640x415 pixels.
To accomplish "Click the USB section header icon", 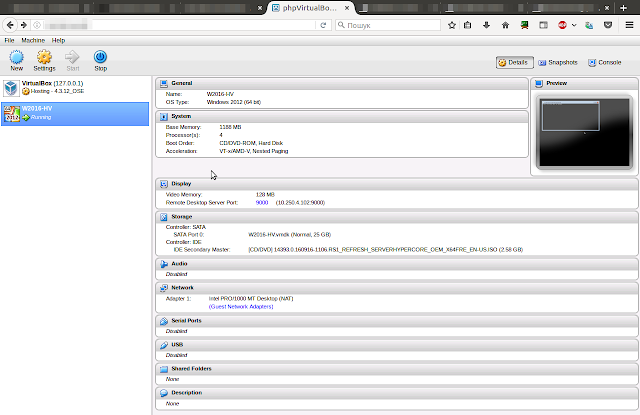I will (x=164, y=344).
